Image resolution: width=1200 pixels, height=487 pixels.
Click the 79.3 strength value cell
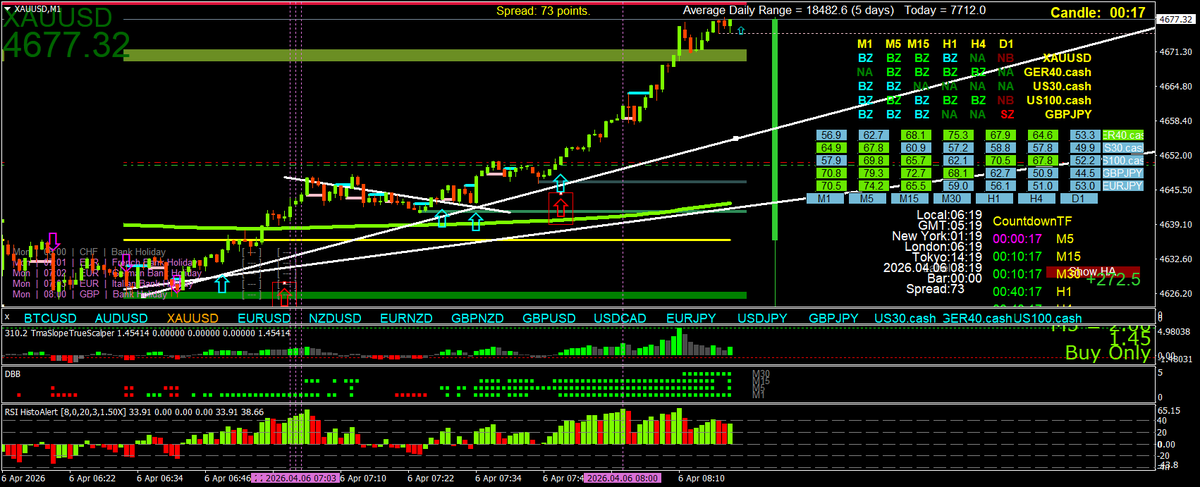(x=873, y=173)
